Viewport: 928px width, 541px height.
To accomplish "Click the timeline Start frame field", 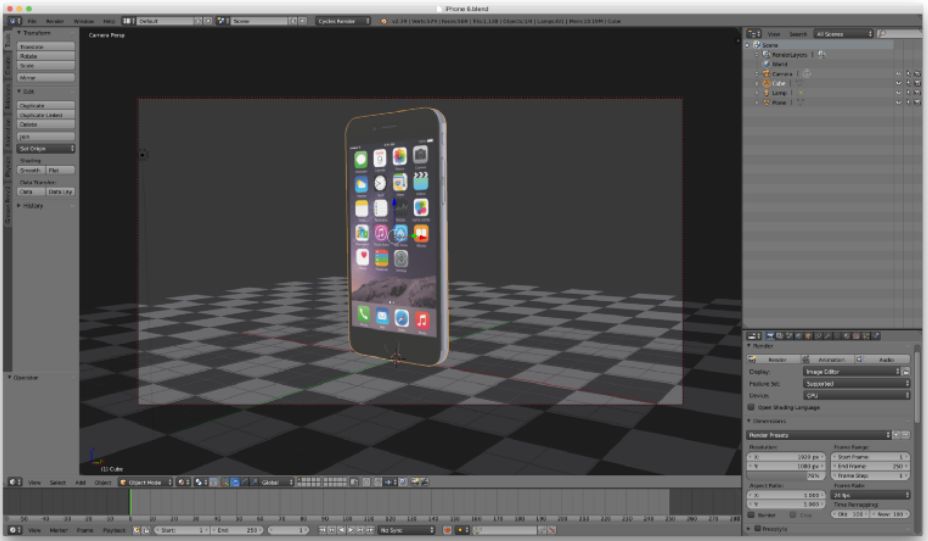I will coord(182,530).
